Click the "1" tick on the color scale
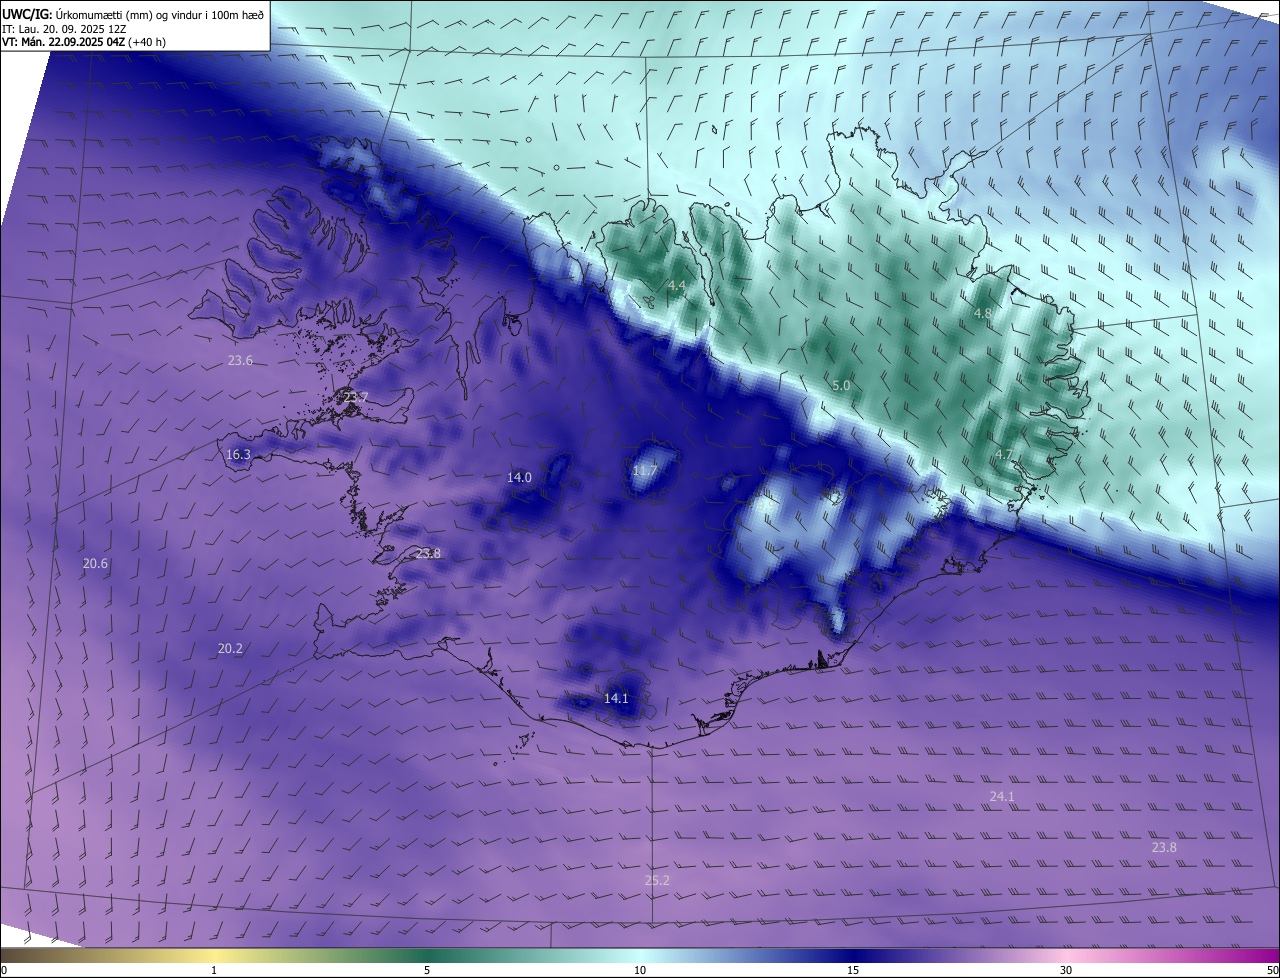 (x=214, y=970)
